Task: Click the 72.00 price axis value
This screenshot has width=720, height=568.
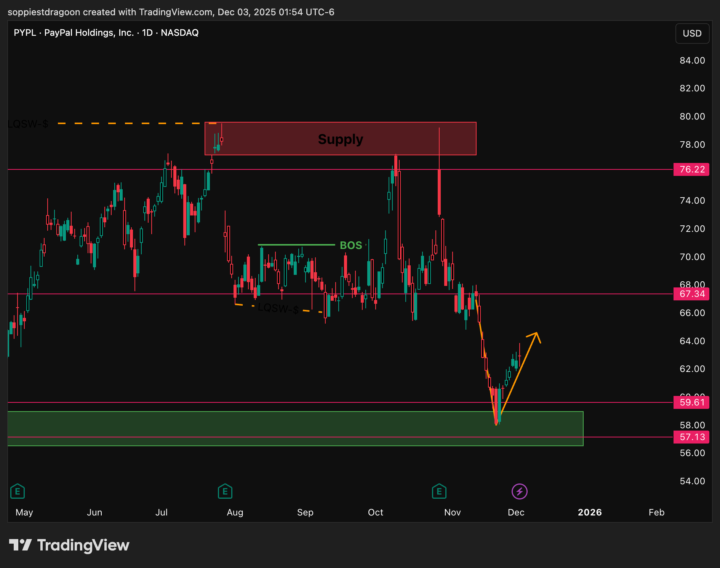Action: point(692,229)
